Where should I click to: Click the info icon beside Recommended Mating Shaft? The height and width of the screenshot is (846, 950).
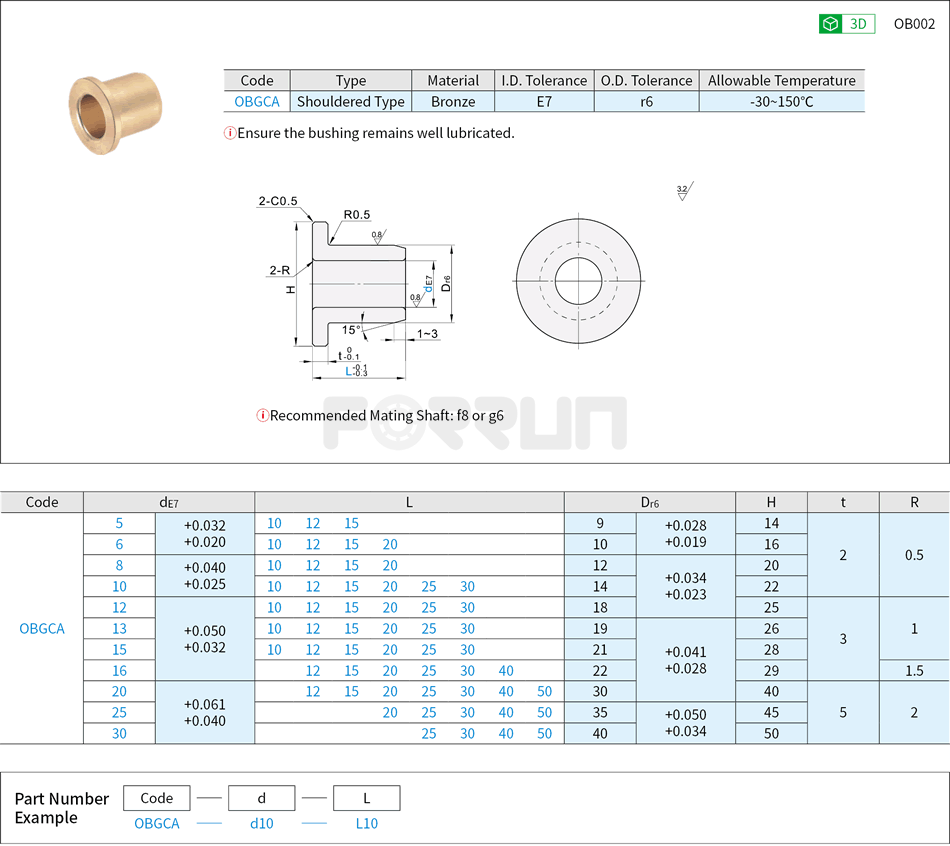coord(263,415)
